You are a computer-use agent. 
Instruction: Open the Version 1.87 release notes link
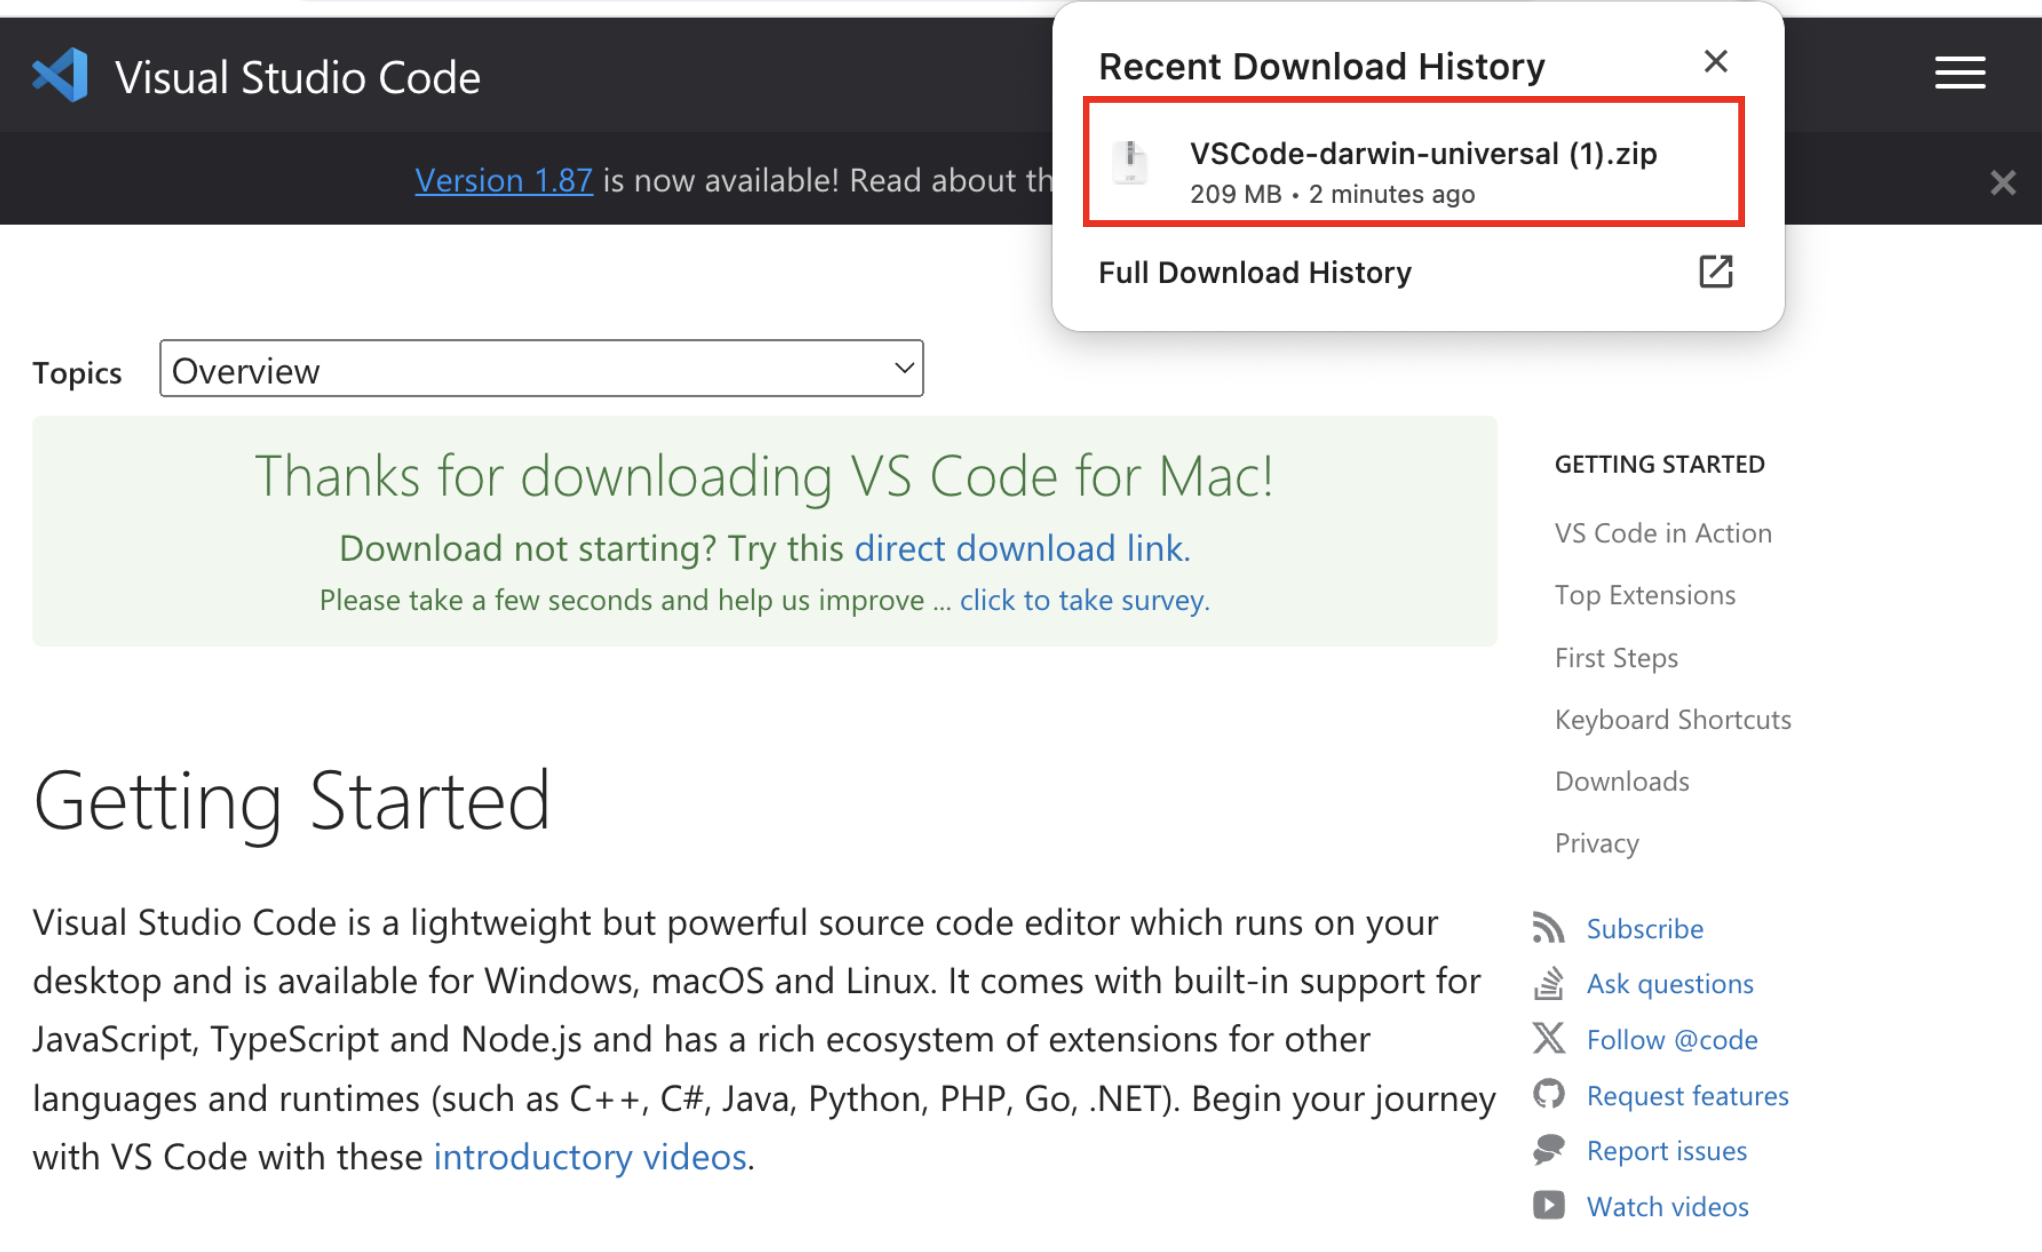coord(504,180)
